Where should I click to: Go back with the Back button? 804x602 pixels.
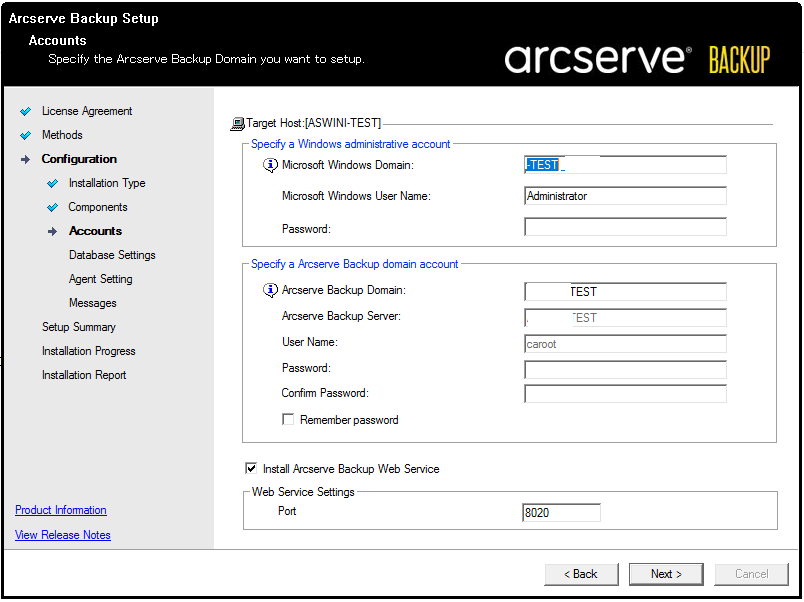click(581, 574)
